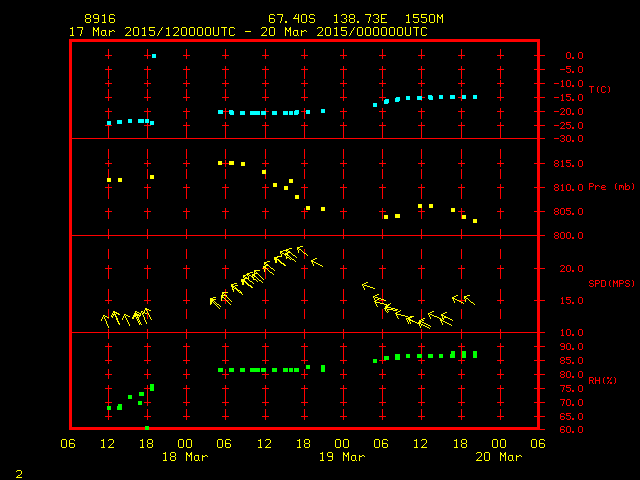
Task: Select the 18 Mar date label
Action: point(185,457)
